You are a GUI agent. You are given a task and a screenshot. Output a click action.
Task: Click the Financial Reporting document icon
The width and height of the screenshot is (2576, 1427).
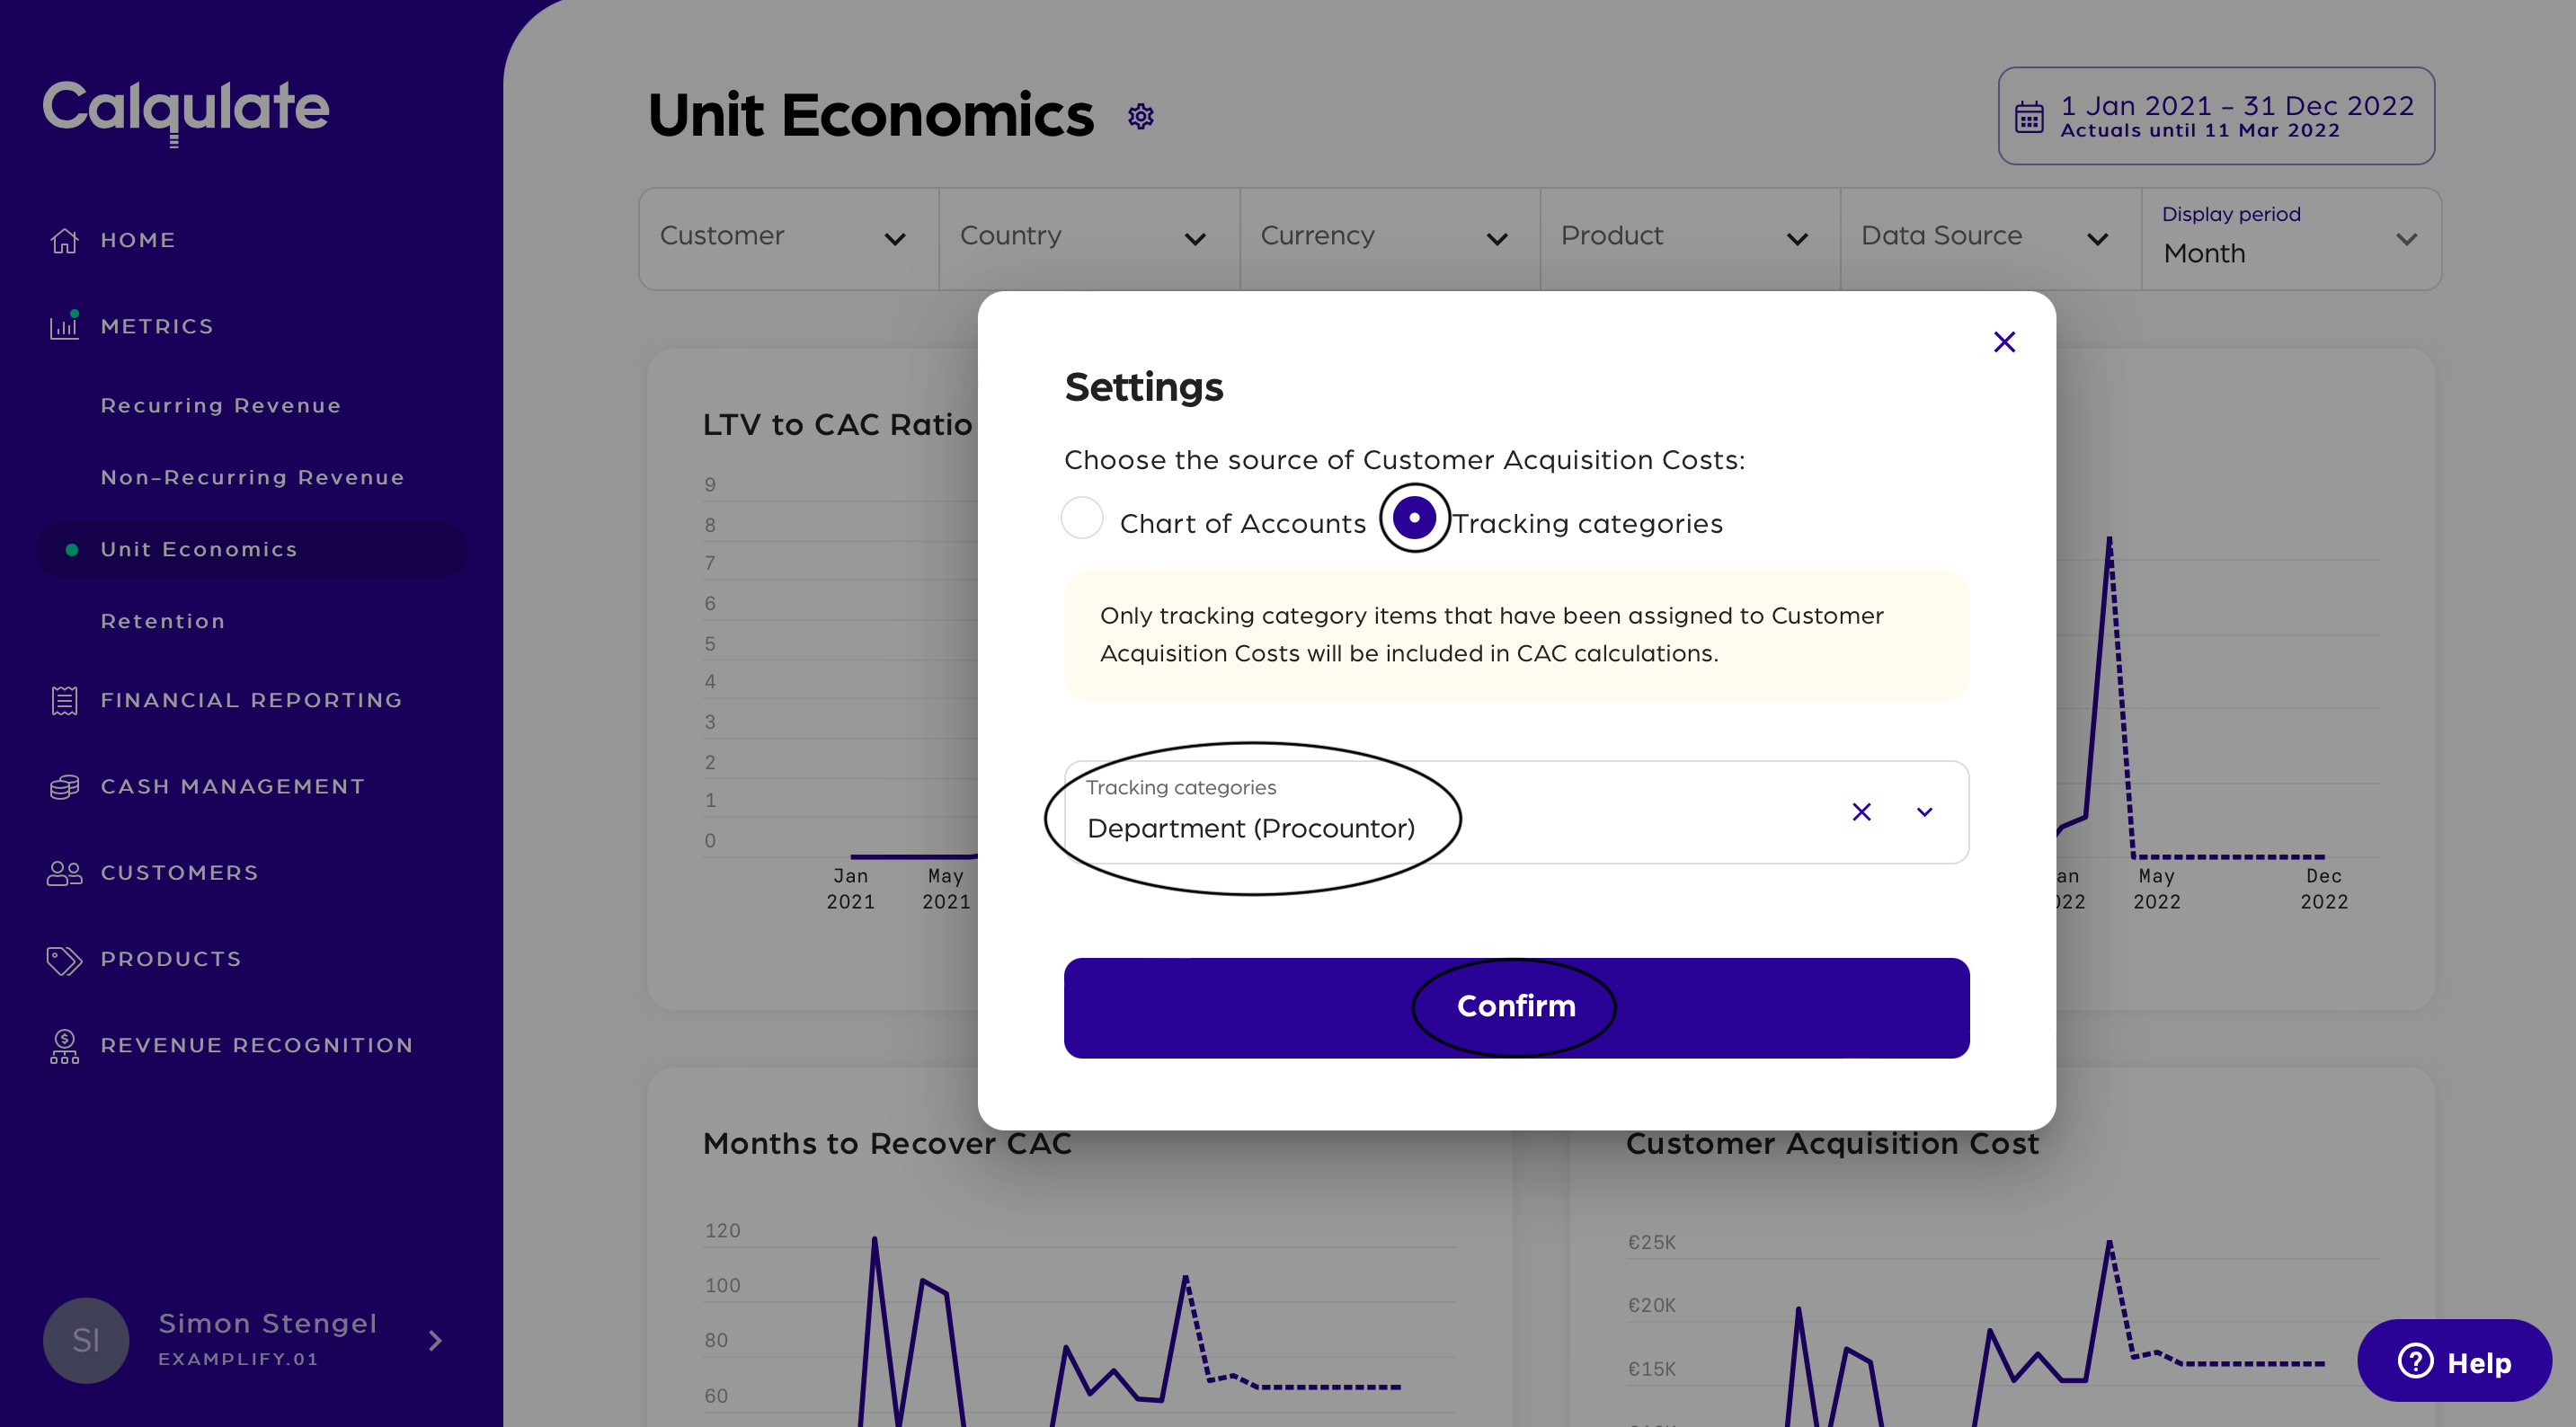coord(64,700)
